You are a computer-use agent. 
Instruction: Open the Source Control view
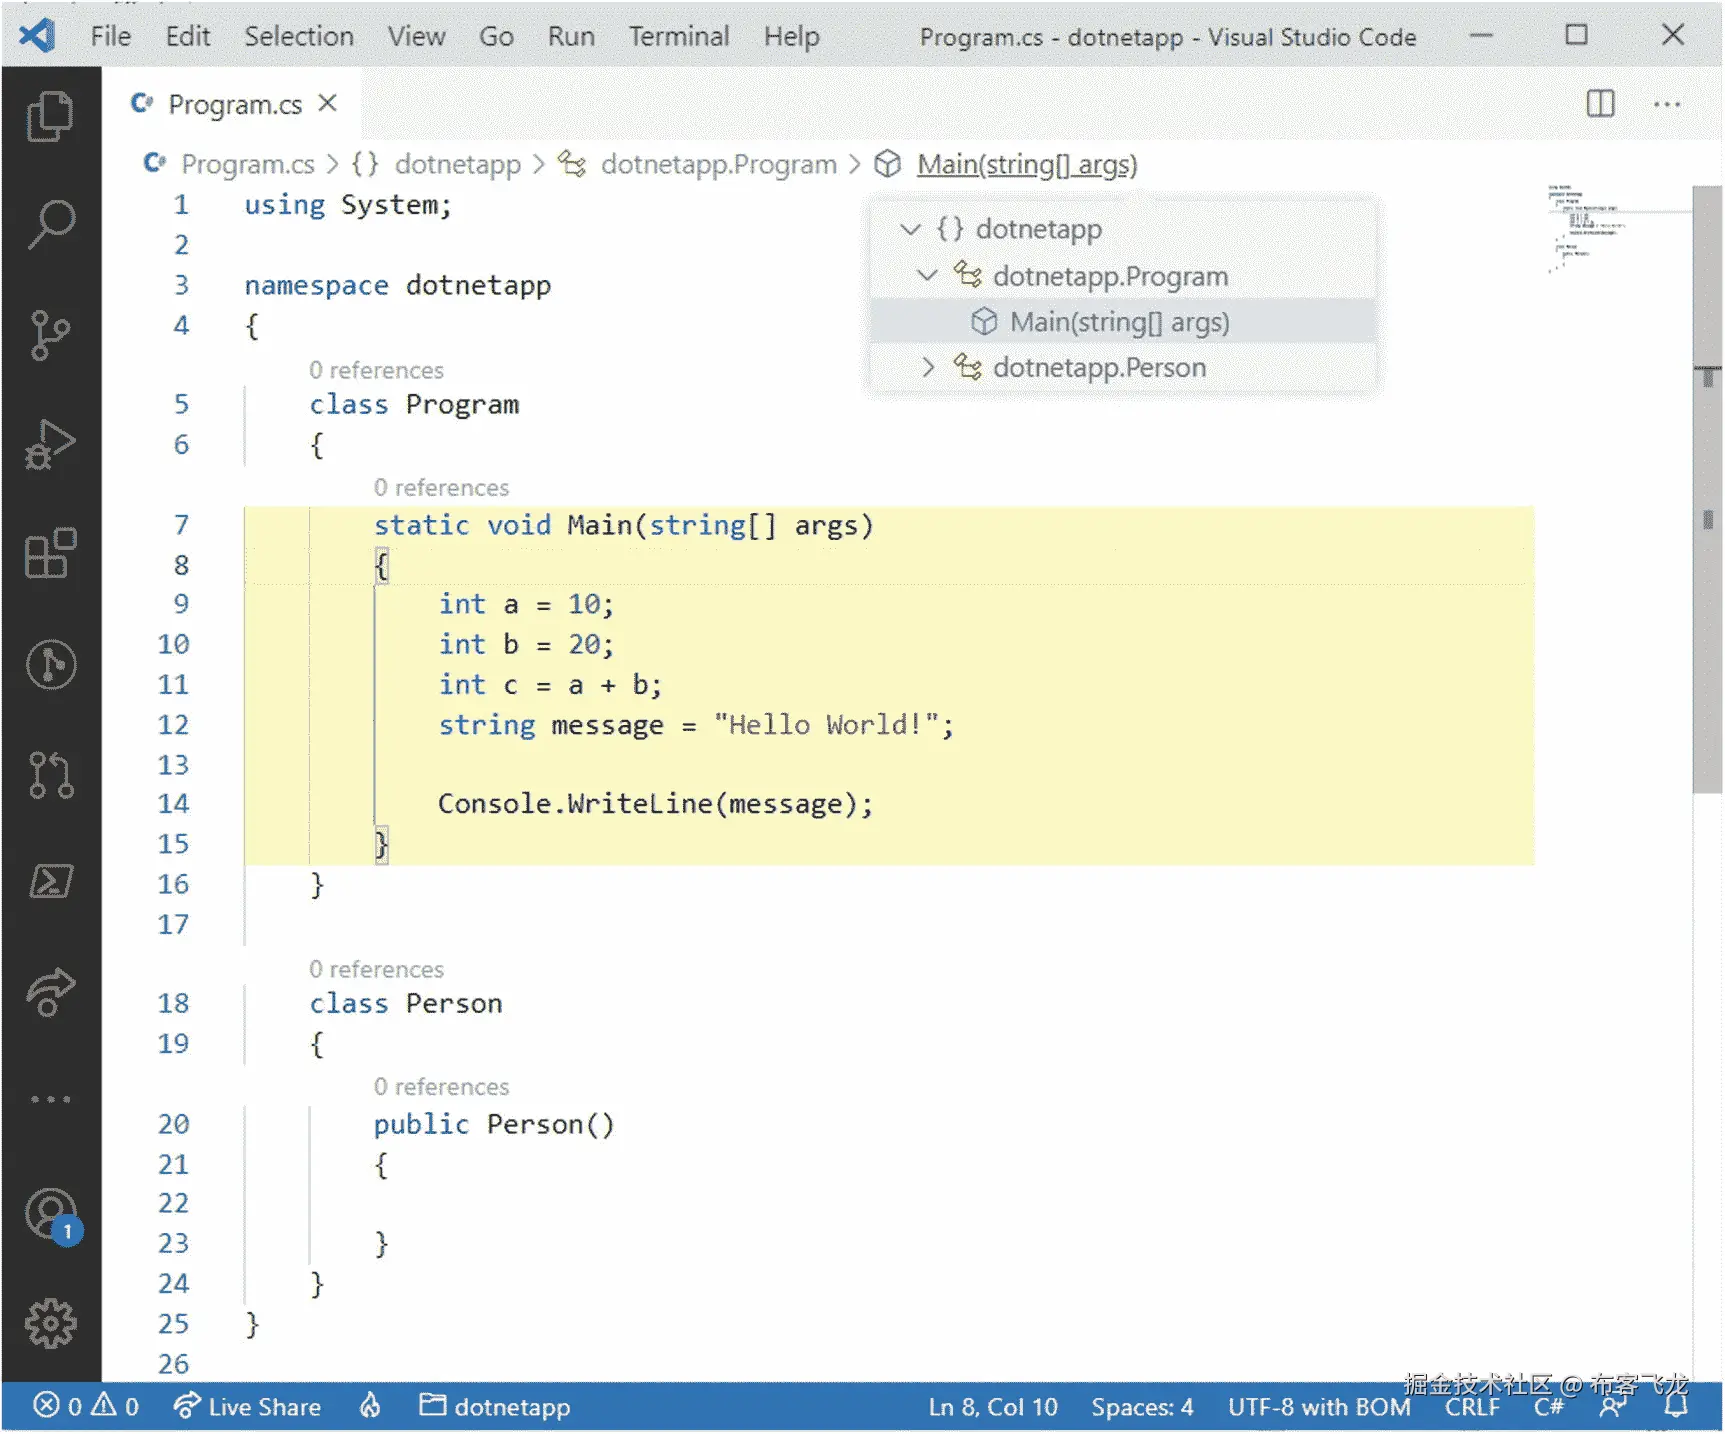click(50, 335)
